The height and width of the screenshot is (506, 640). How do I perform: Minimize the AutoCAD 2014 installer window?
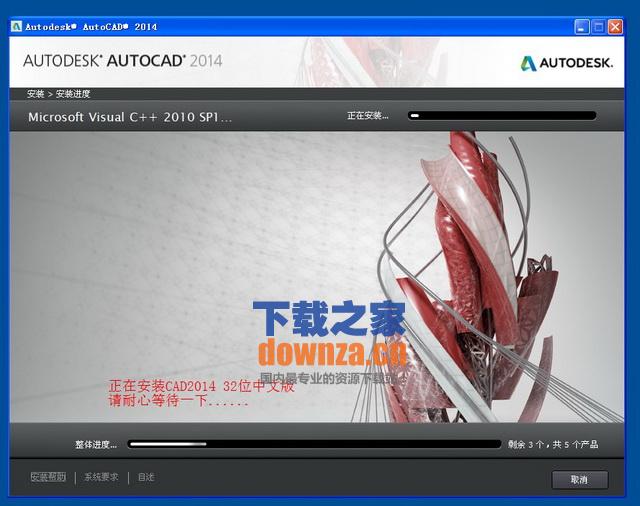(x=582, y=27)
